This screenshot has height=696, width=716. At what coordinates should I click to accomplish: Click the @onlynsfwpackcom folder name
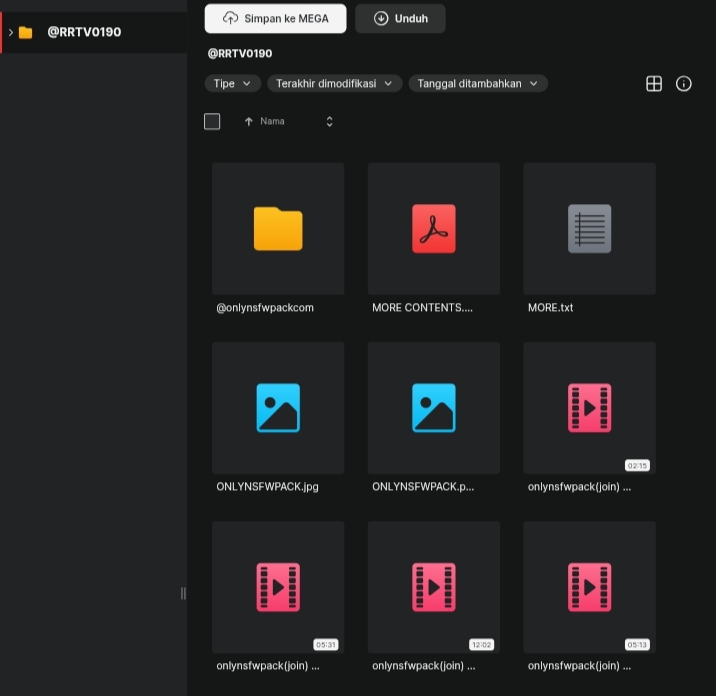[x=265, y=308]
